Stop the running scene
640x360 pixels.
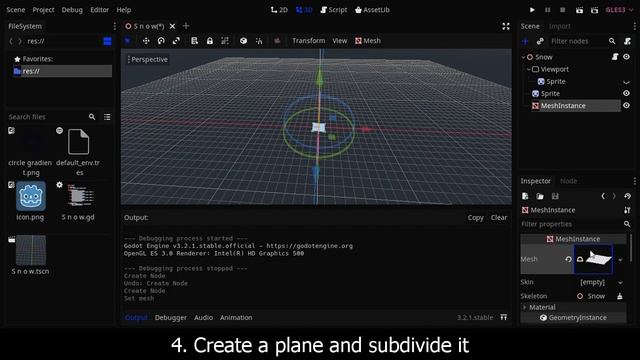(x=562, y=10)
